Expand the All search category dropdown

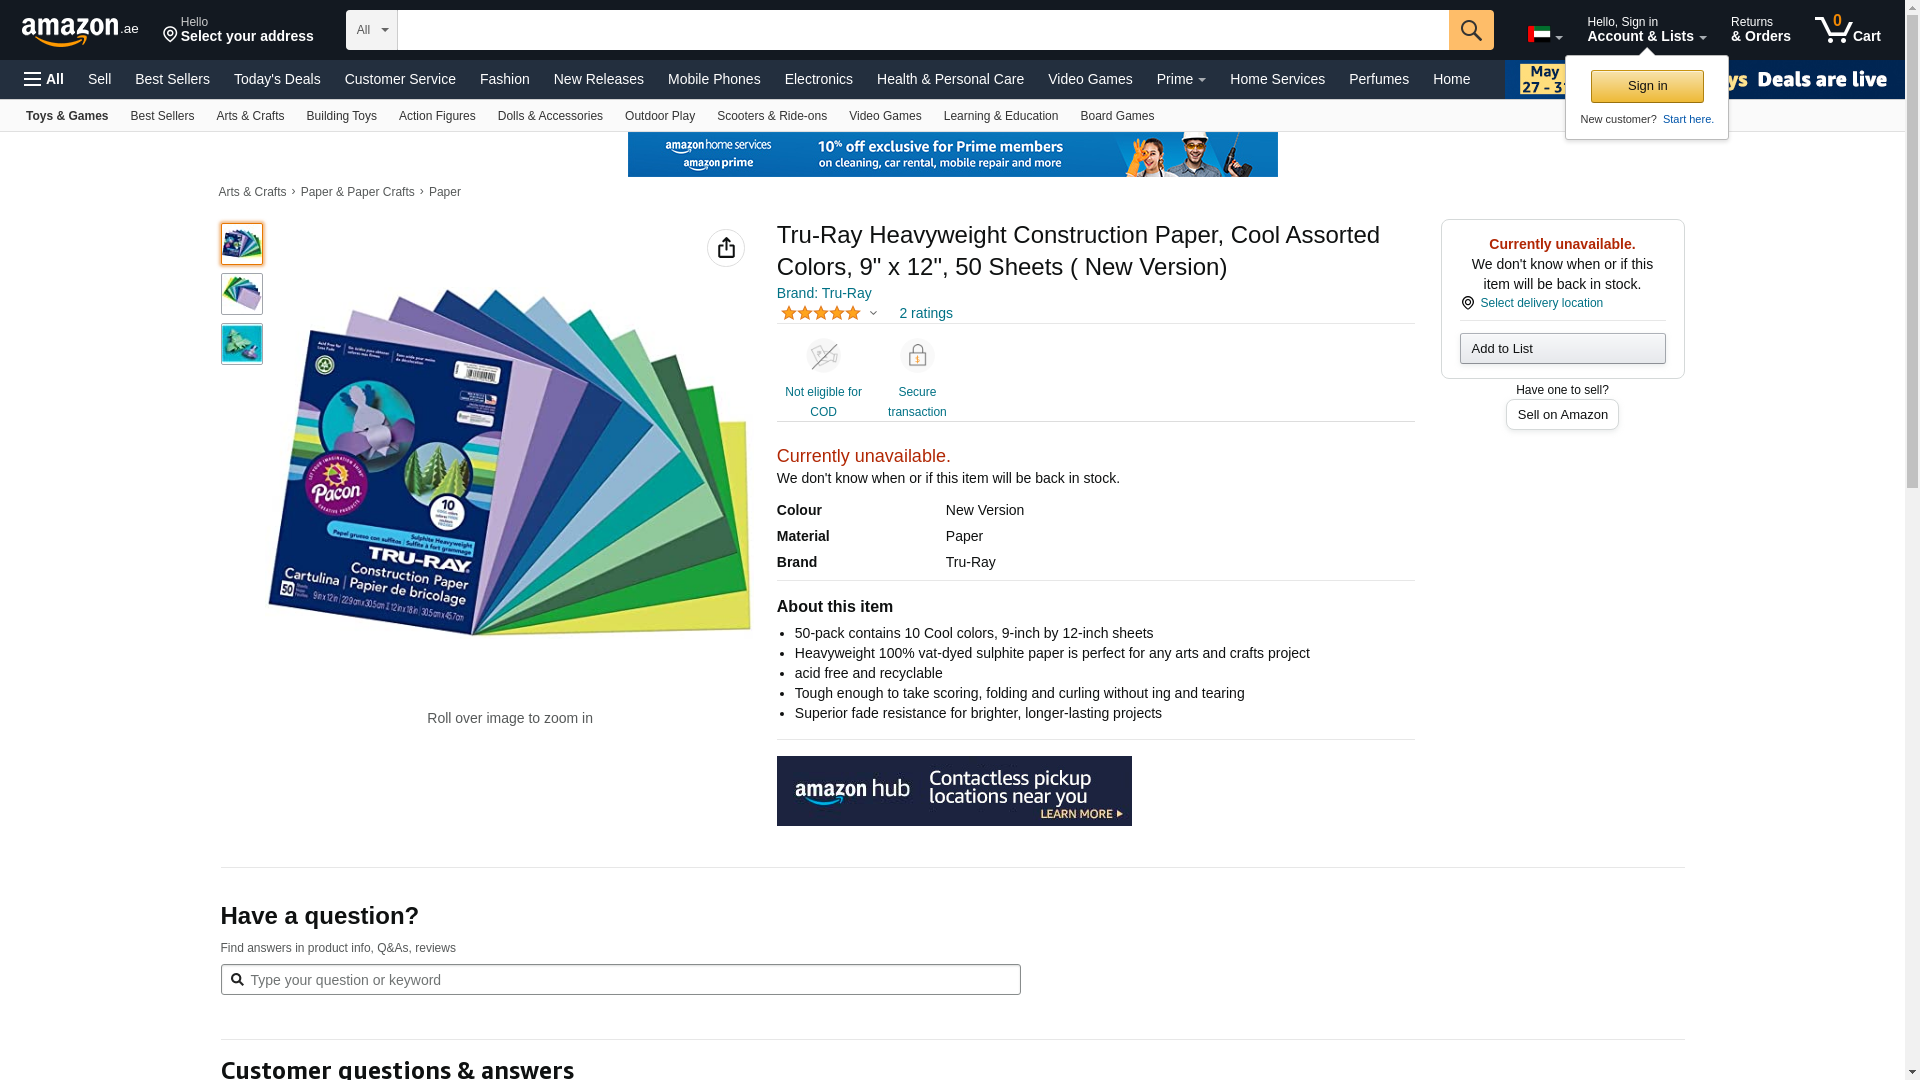372,30
